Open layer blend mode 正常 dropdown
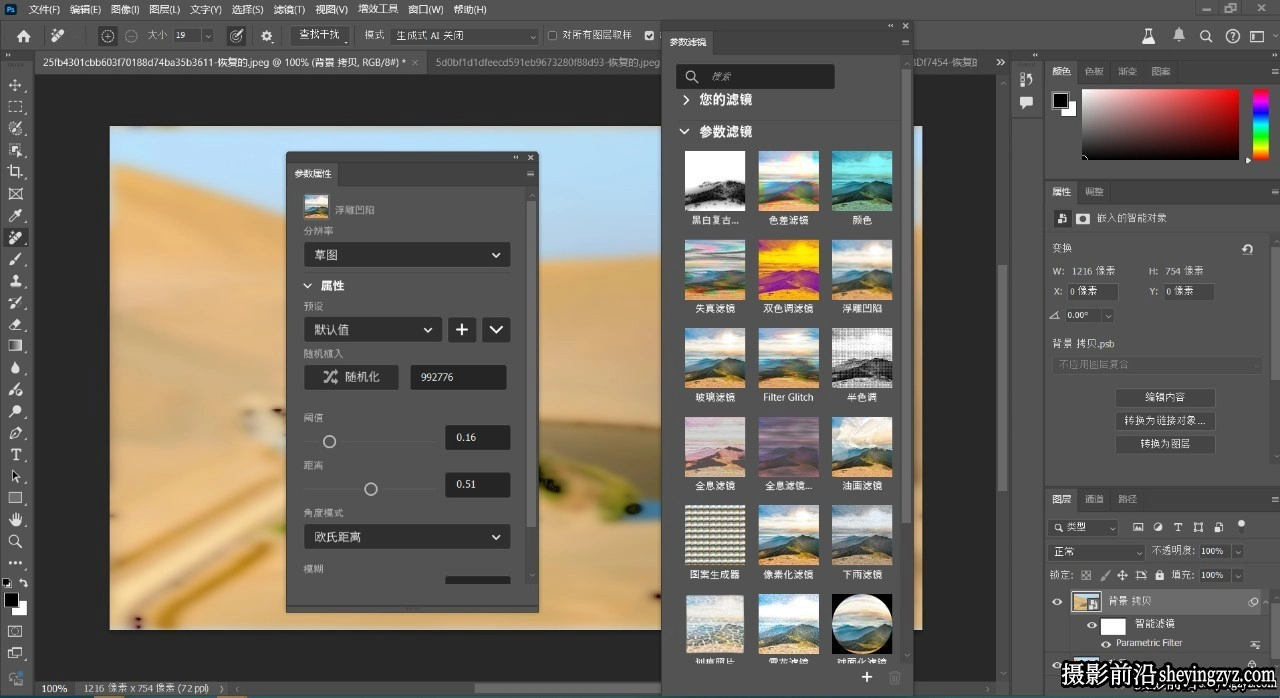 [x=1096, y=552]
